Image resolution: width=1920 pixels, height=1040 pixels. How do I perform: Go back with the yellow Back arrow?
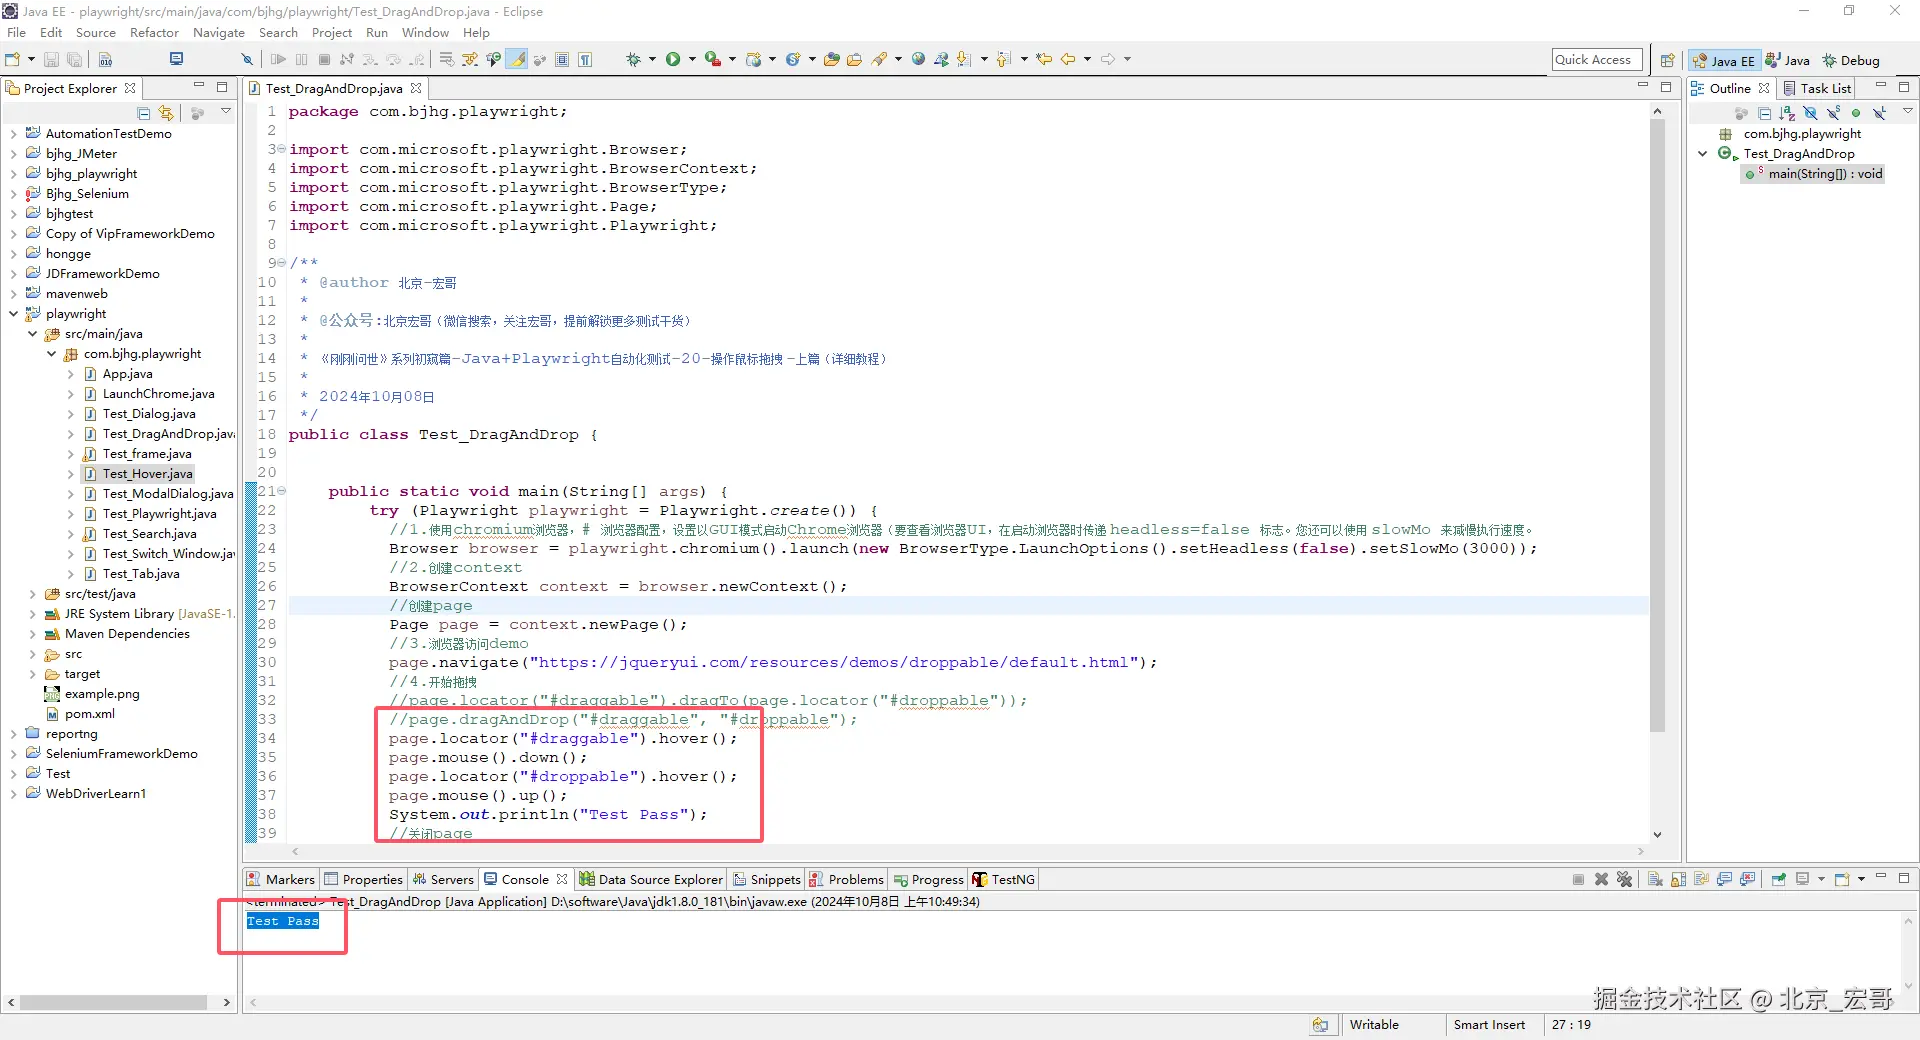coord(1068,59)
